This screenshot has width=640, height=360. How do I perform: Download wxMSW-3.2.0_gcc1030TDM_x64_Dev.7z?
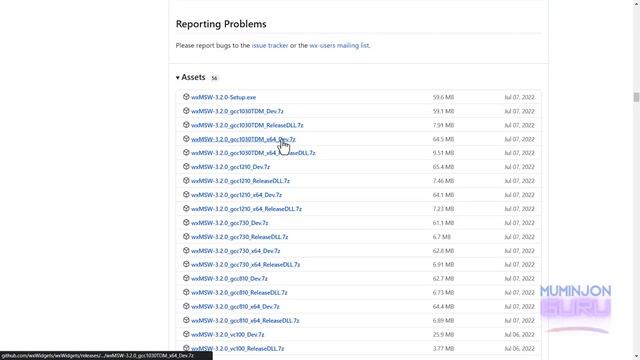243,139
